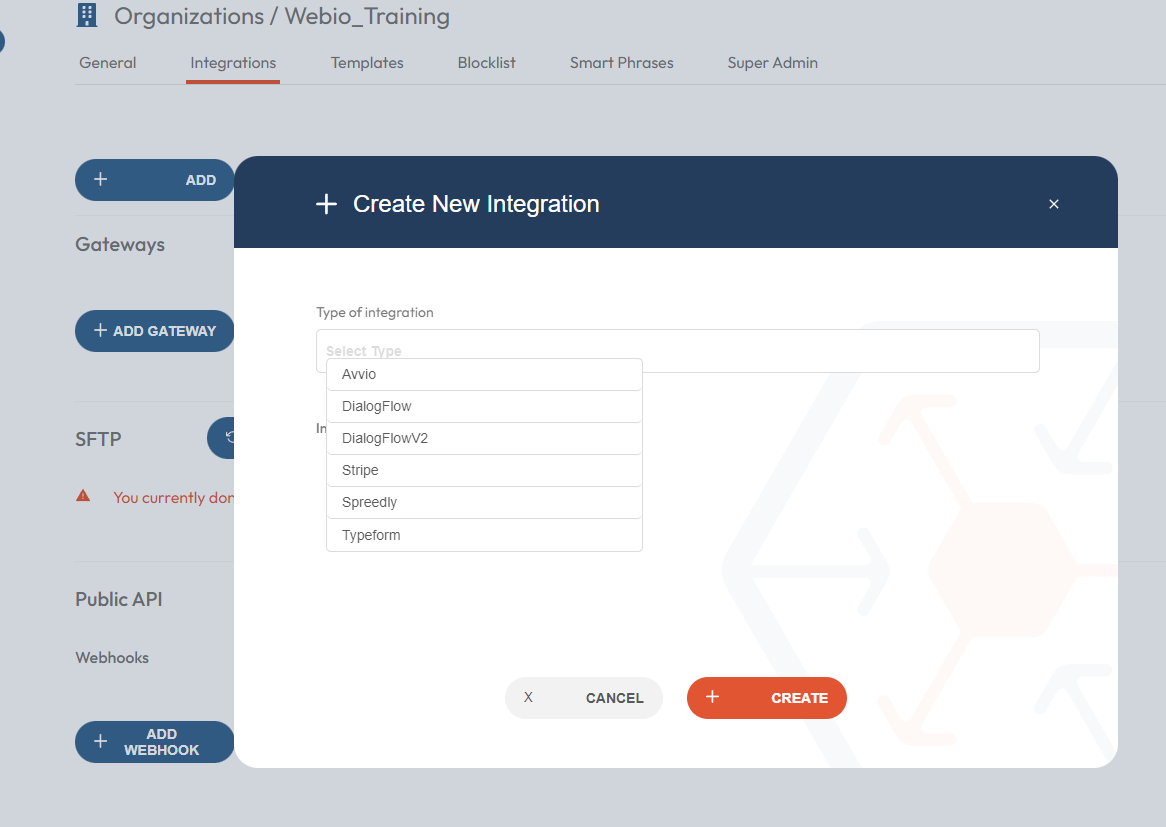Click the 'You currently don' warning text
1166x827 pixels.
coord(173,498)
